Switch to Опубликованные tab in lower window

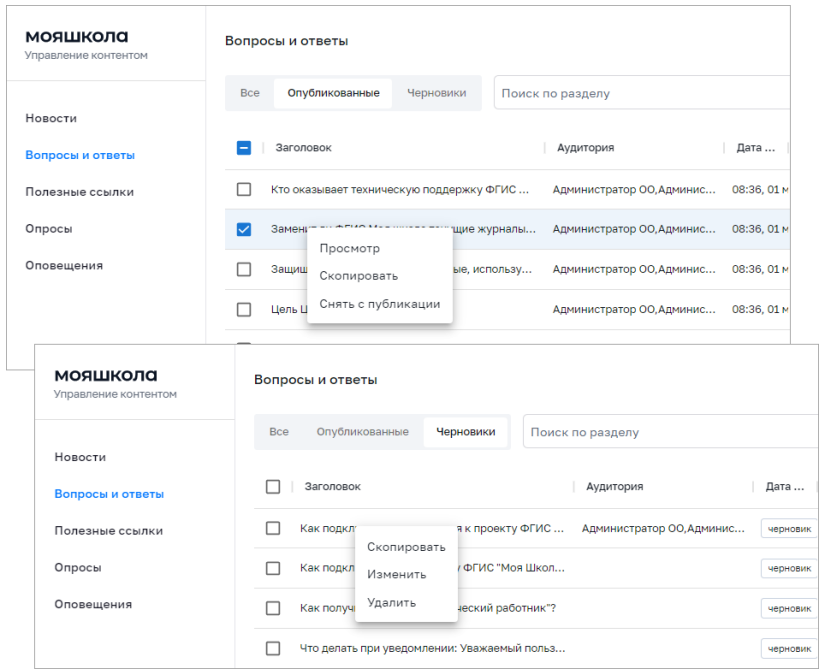click(362, 432)
